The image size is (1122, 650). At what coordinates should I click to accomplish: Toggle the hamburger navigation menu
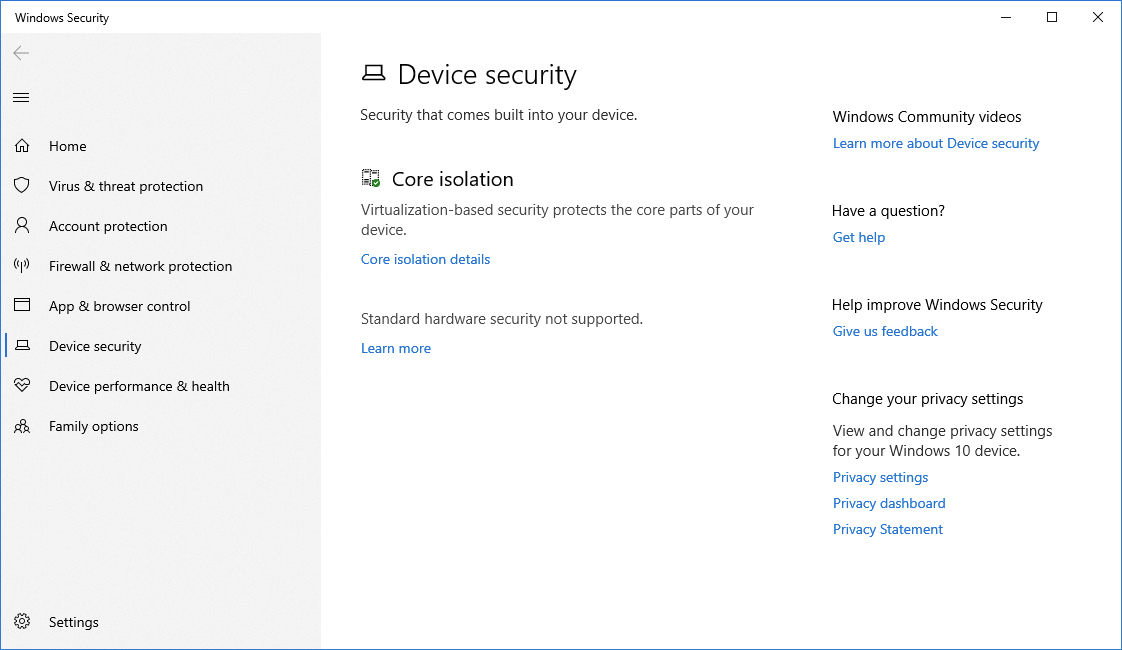pos(21,97)
